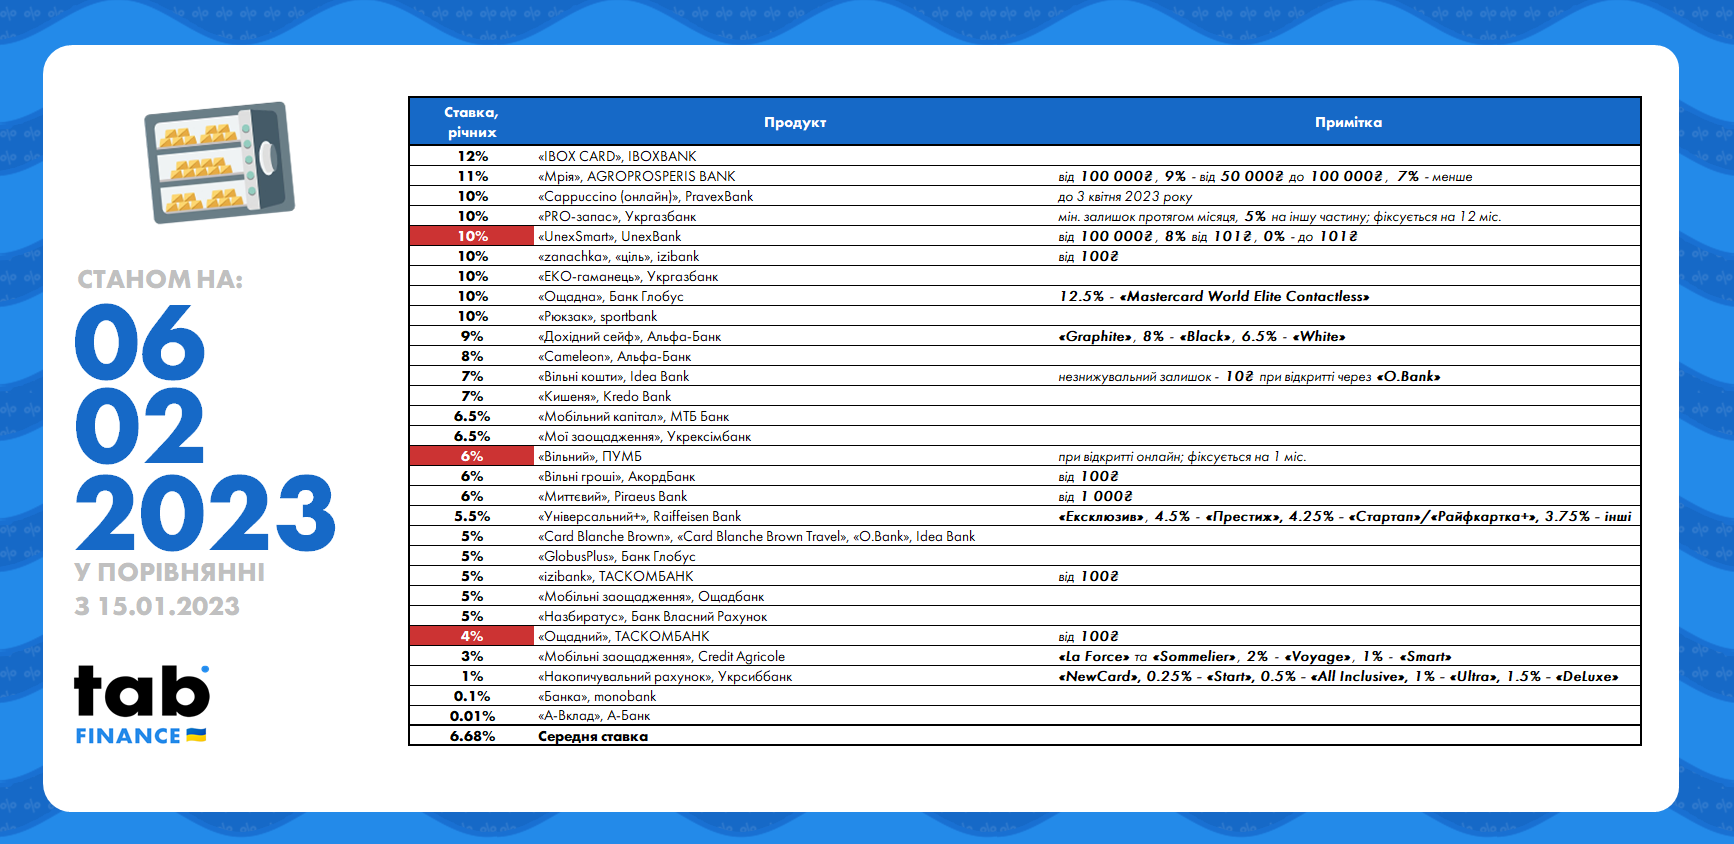Select the «GlobusPlus», Банк Глобус product
1734x844 pixels.
click(x=617, y=556)
